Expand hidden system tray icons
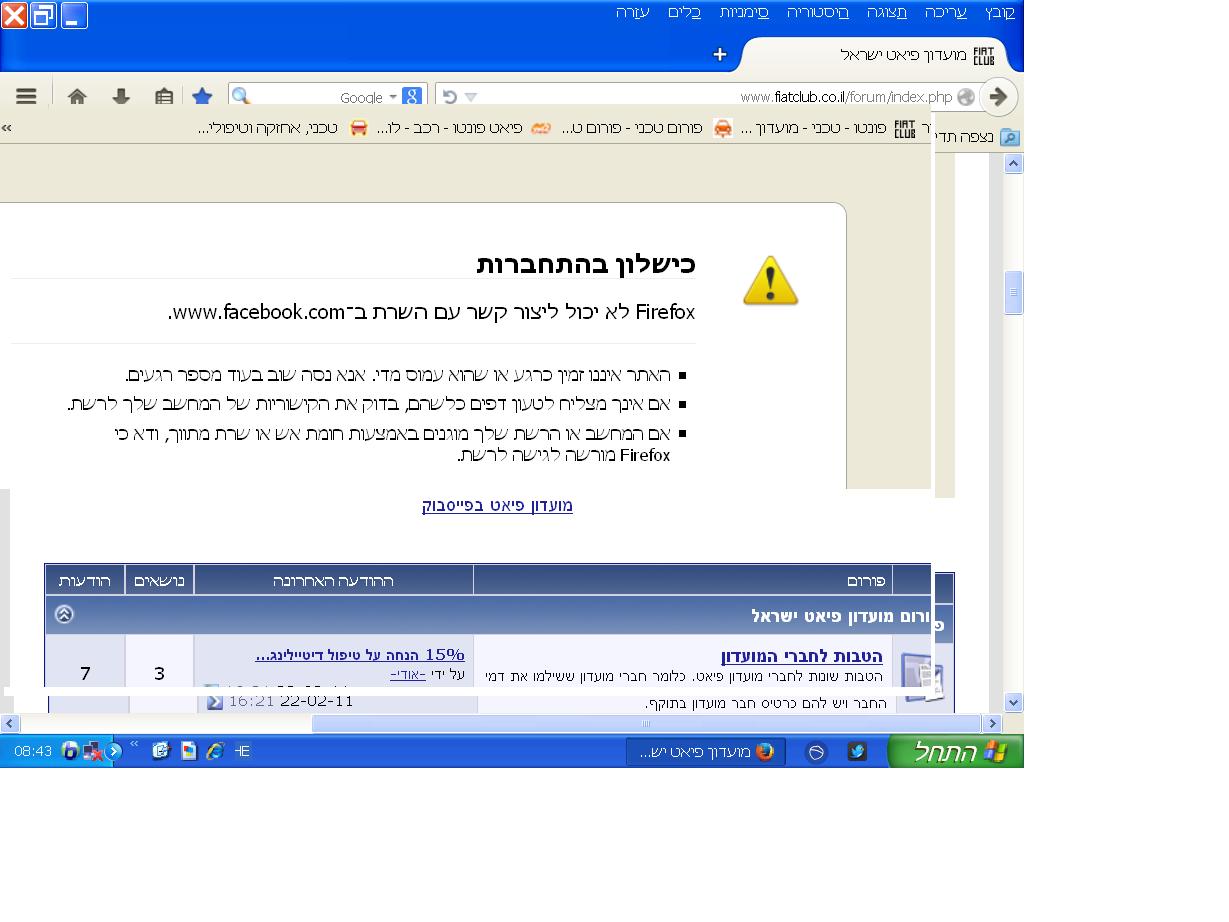This screenshot has height=922, width=1229. point(114,751)
